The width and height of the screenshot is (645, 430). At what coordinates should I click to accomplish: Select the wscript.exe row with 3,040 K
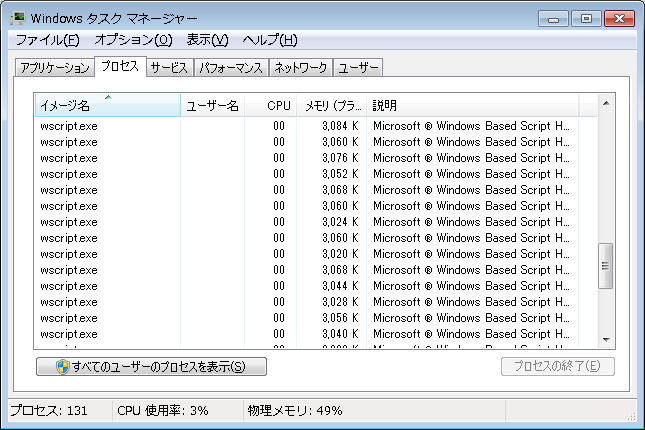point(306,334)
